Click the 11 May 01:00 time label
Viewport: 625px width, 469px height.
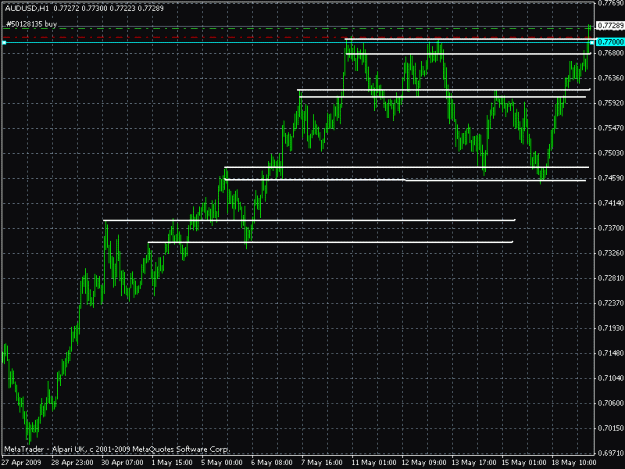374,463
